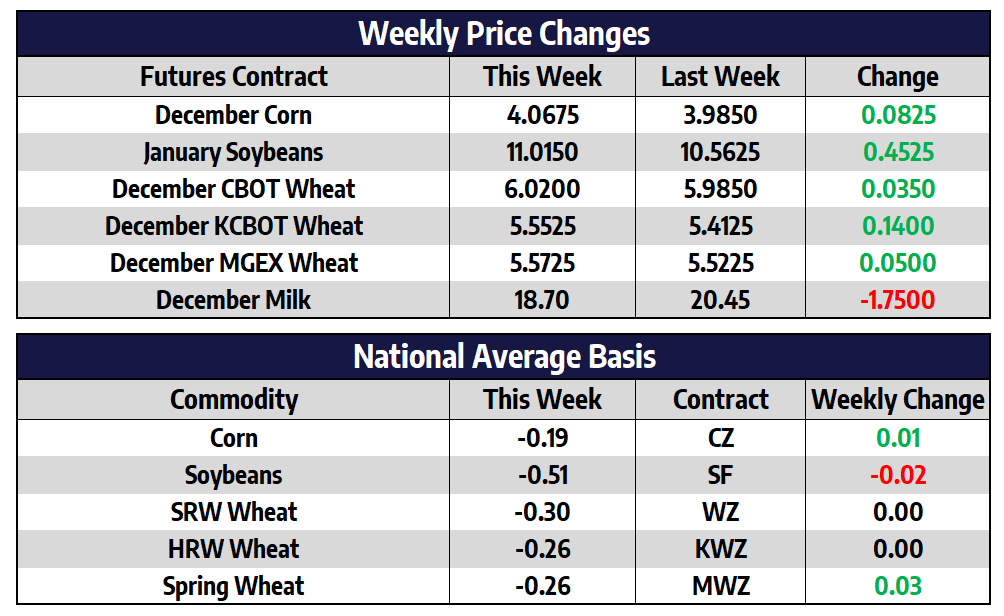Select Spring Wheat weekly change 0.03
Image resolution: width=1004 pixels, height=616 pixels.
click(x=897, y=586)
